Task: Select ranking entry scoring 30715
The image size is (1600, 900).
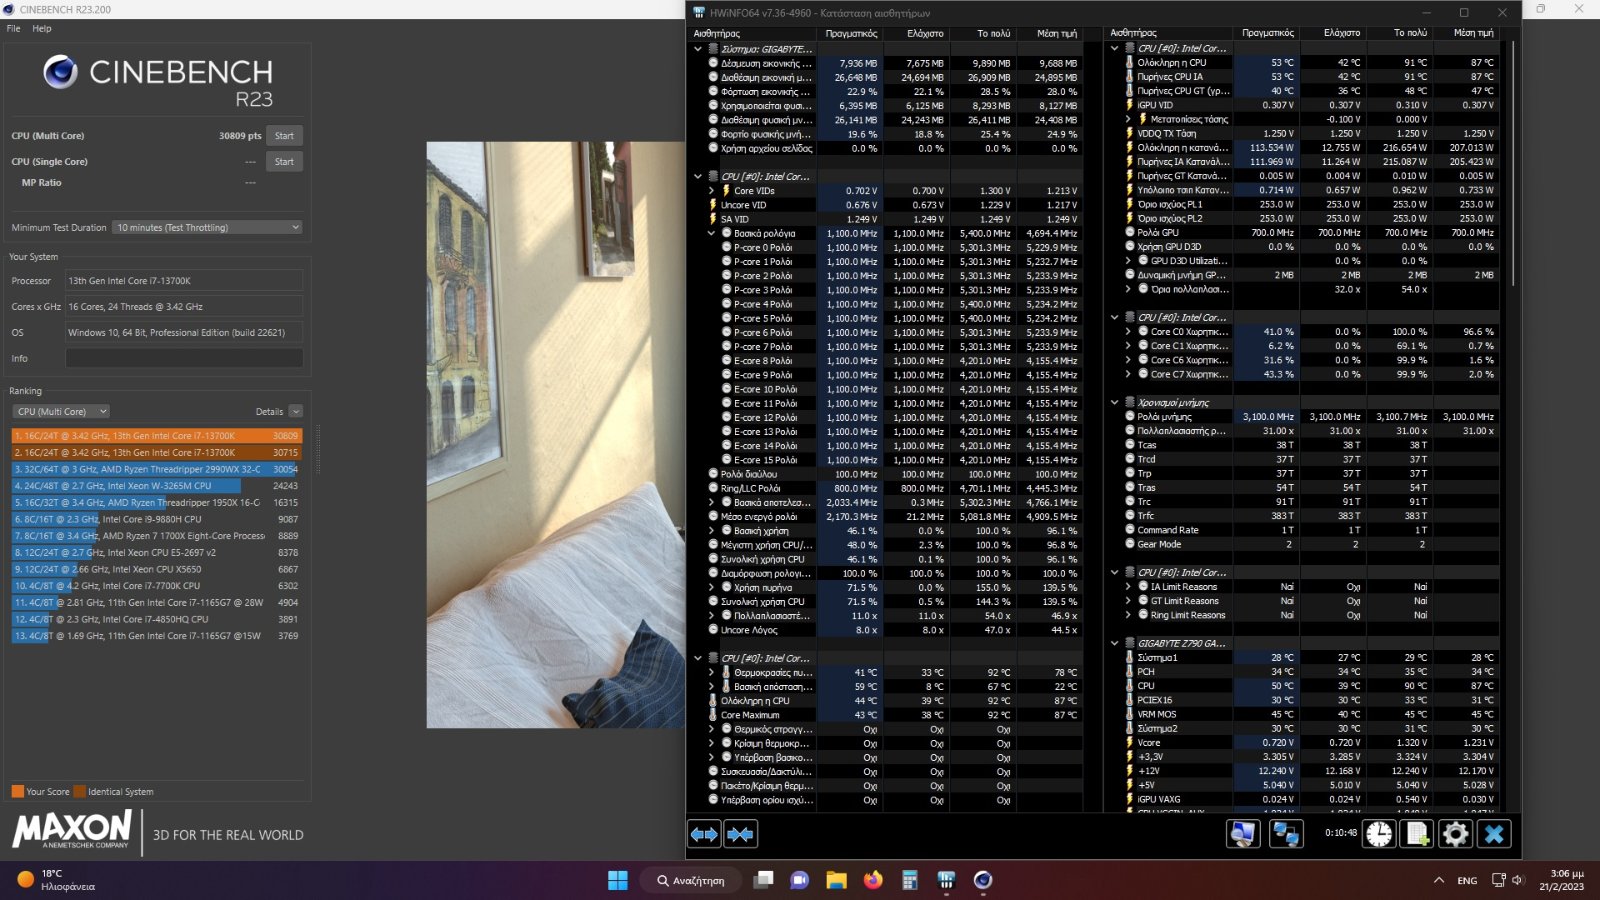Action: 156,452
